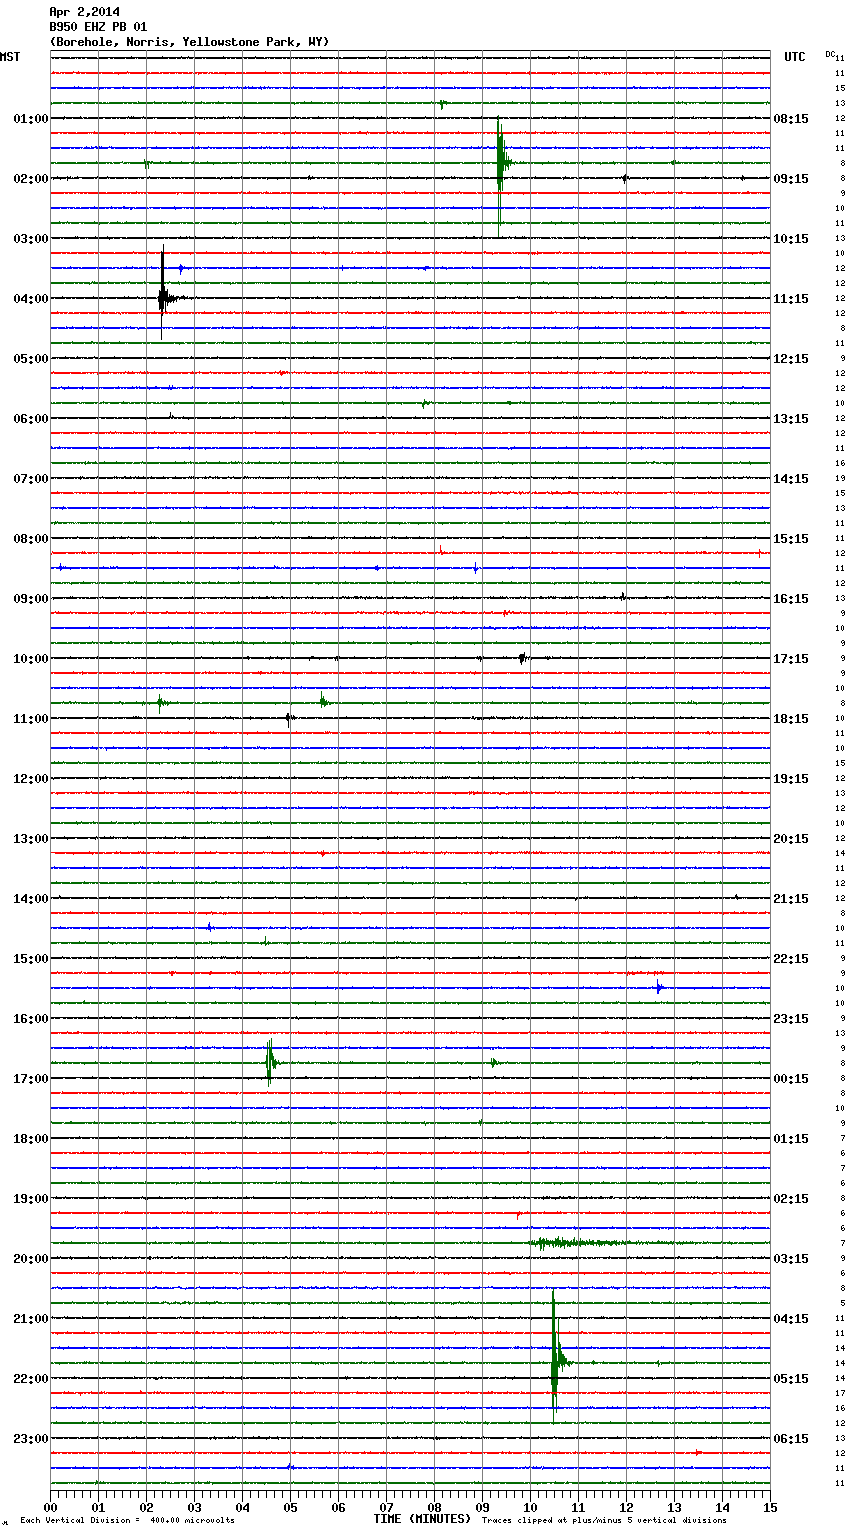Click the 16:00 MST time label

point(31,1019)
